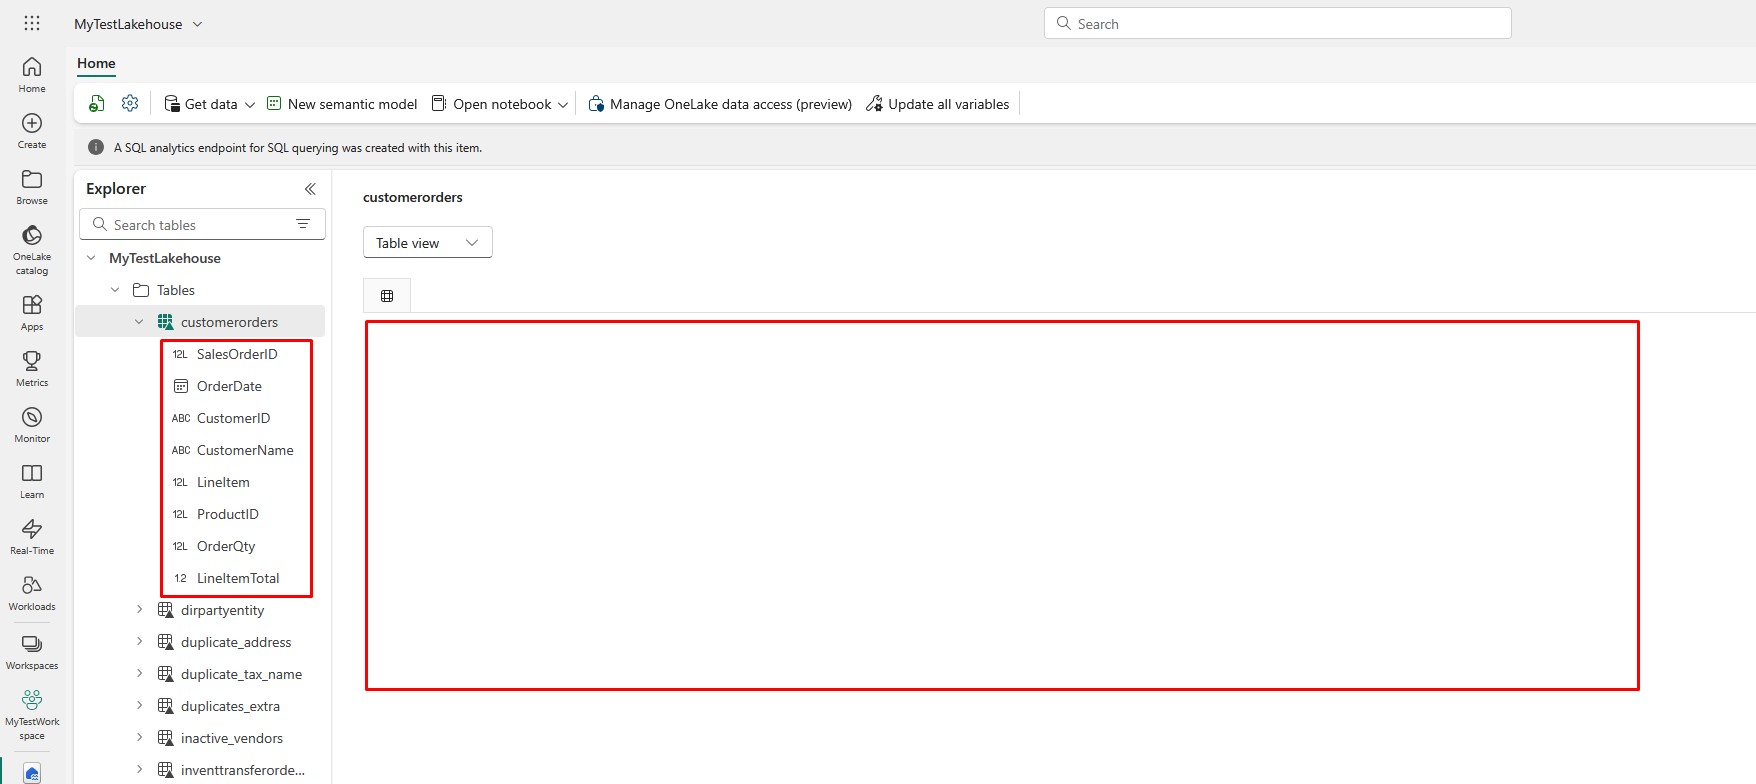This screenshot has width=1756, height=784.
Task: Open the app launcher grid icon
Action: (32, 23)
